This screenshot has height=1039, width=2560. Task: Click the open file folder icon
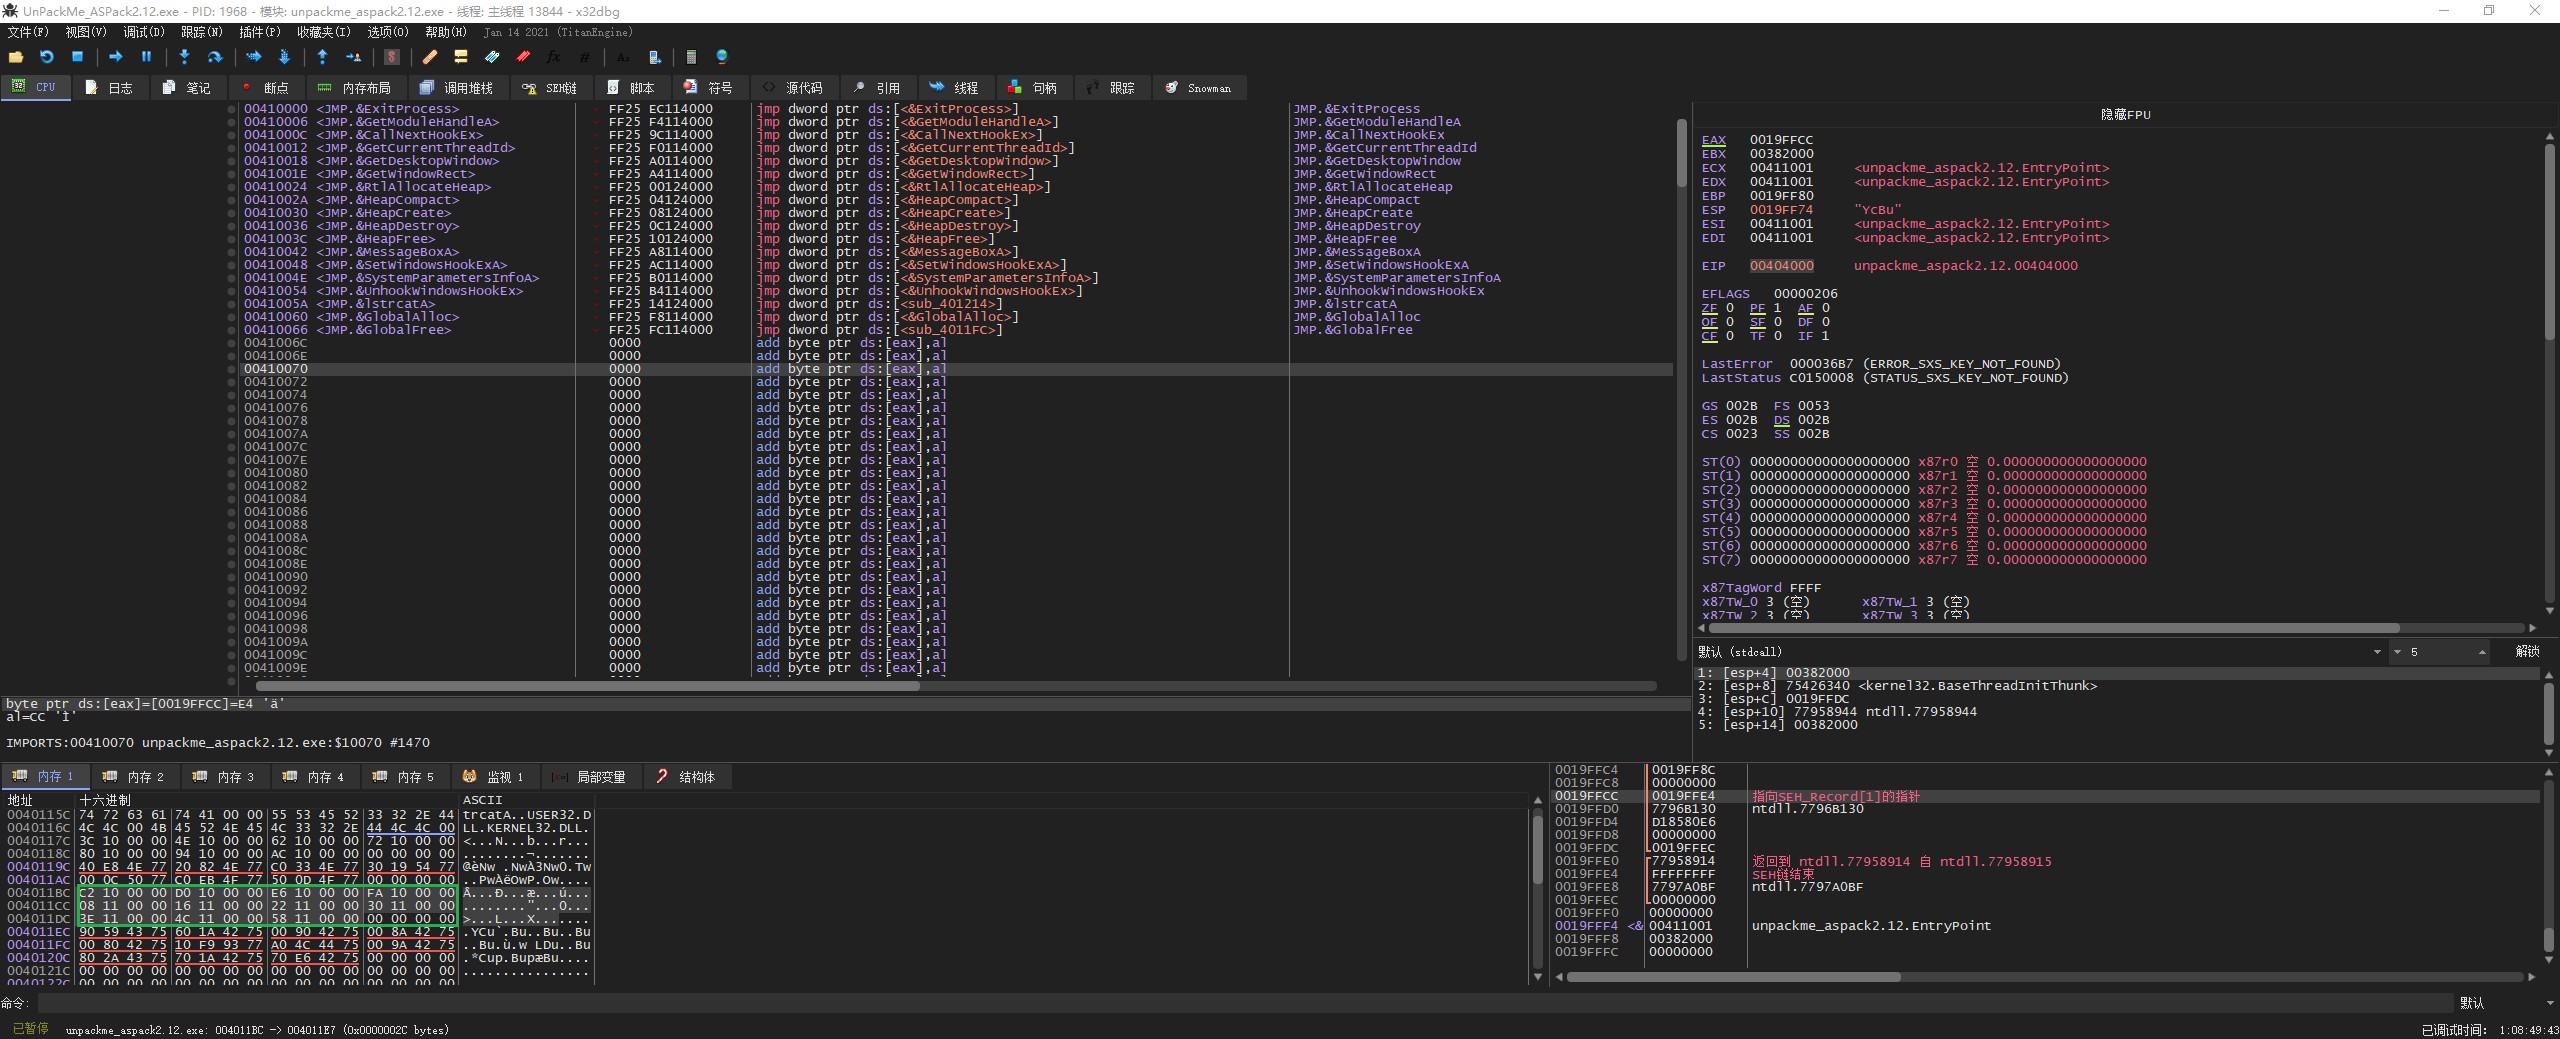coord(16,57)
